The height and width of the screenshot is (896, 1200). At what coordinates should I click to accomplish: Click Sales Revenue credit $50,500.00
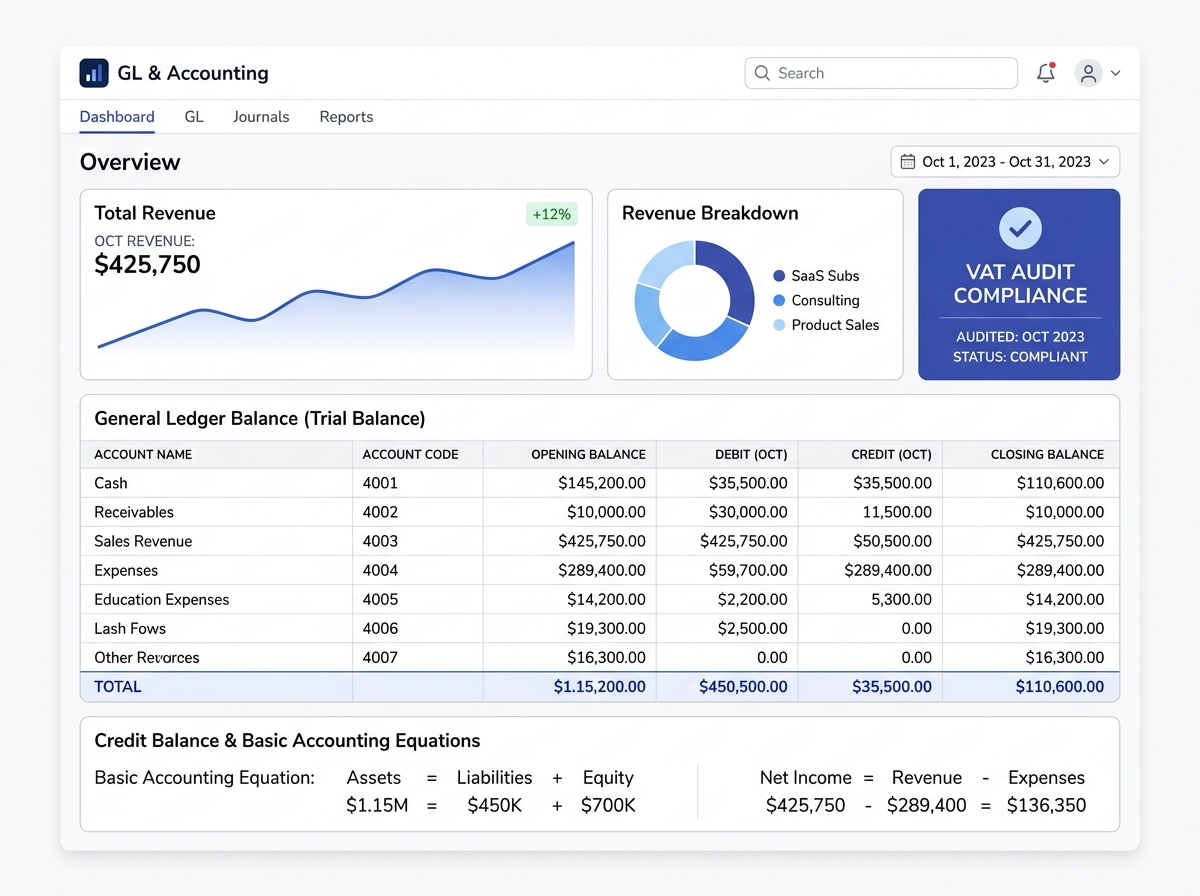[892, 541]
